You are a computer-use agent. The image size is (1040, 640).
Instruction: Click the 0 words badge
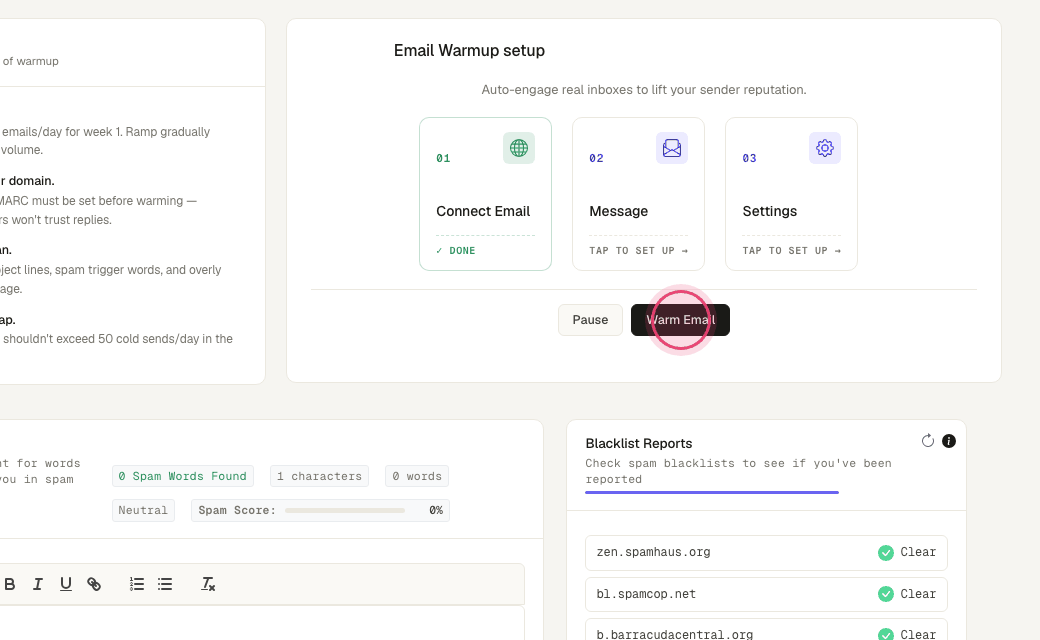click(417, 476)
